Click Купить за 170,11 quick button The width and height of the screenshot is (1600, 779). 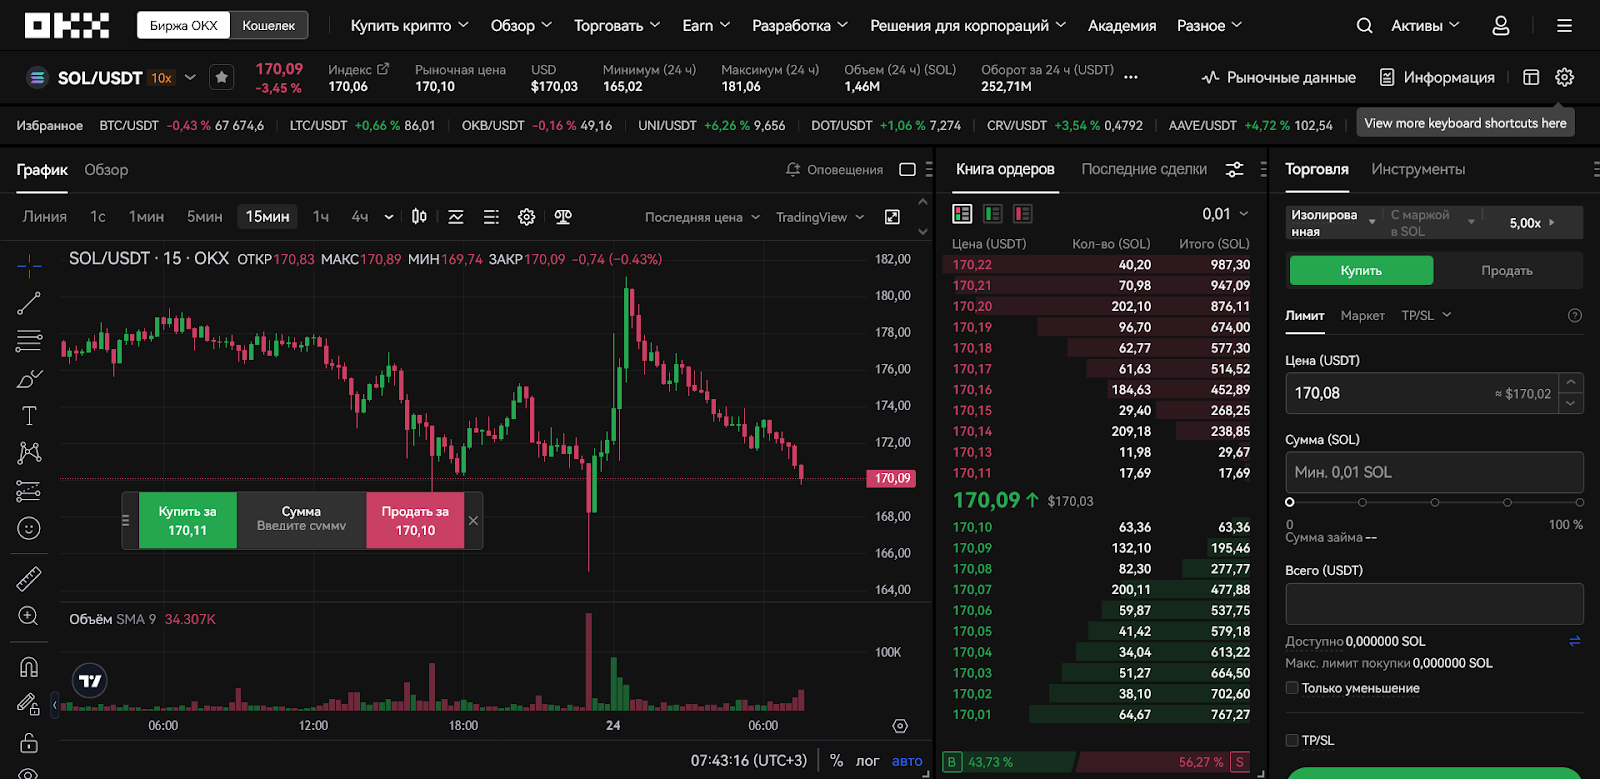tap(187, 521)
